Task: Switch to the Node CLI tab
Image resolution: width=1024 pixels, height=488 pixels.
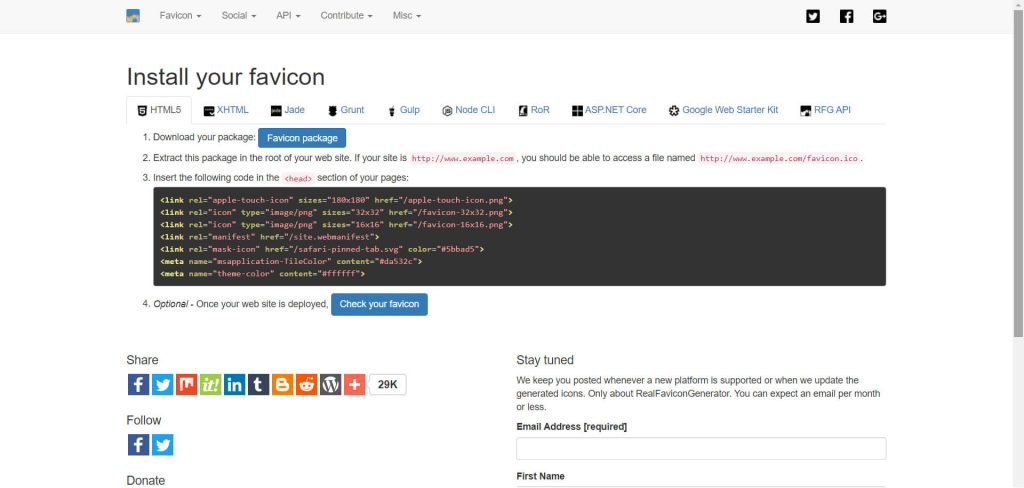Action: coord(469,110)
